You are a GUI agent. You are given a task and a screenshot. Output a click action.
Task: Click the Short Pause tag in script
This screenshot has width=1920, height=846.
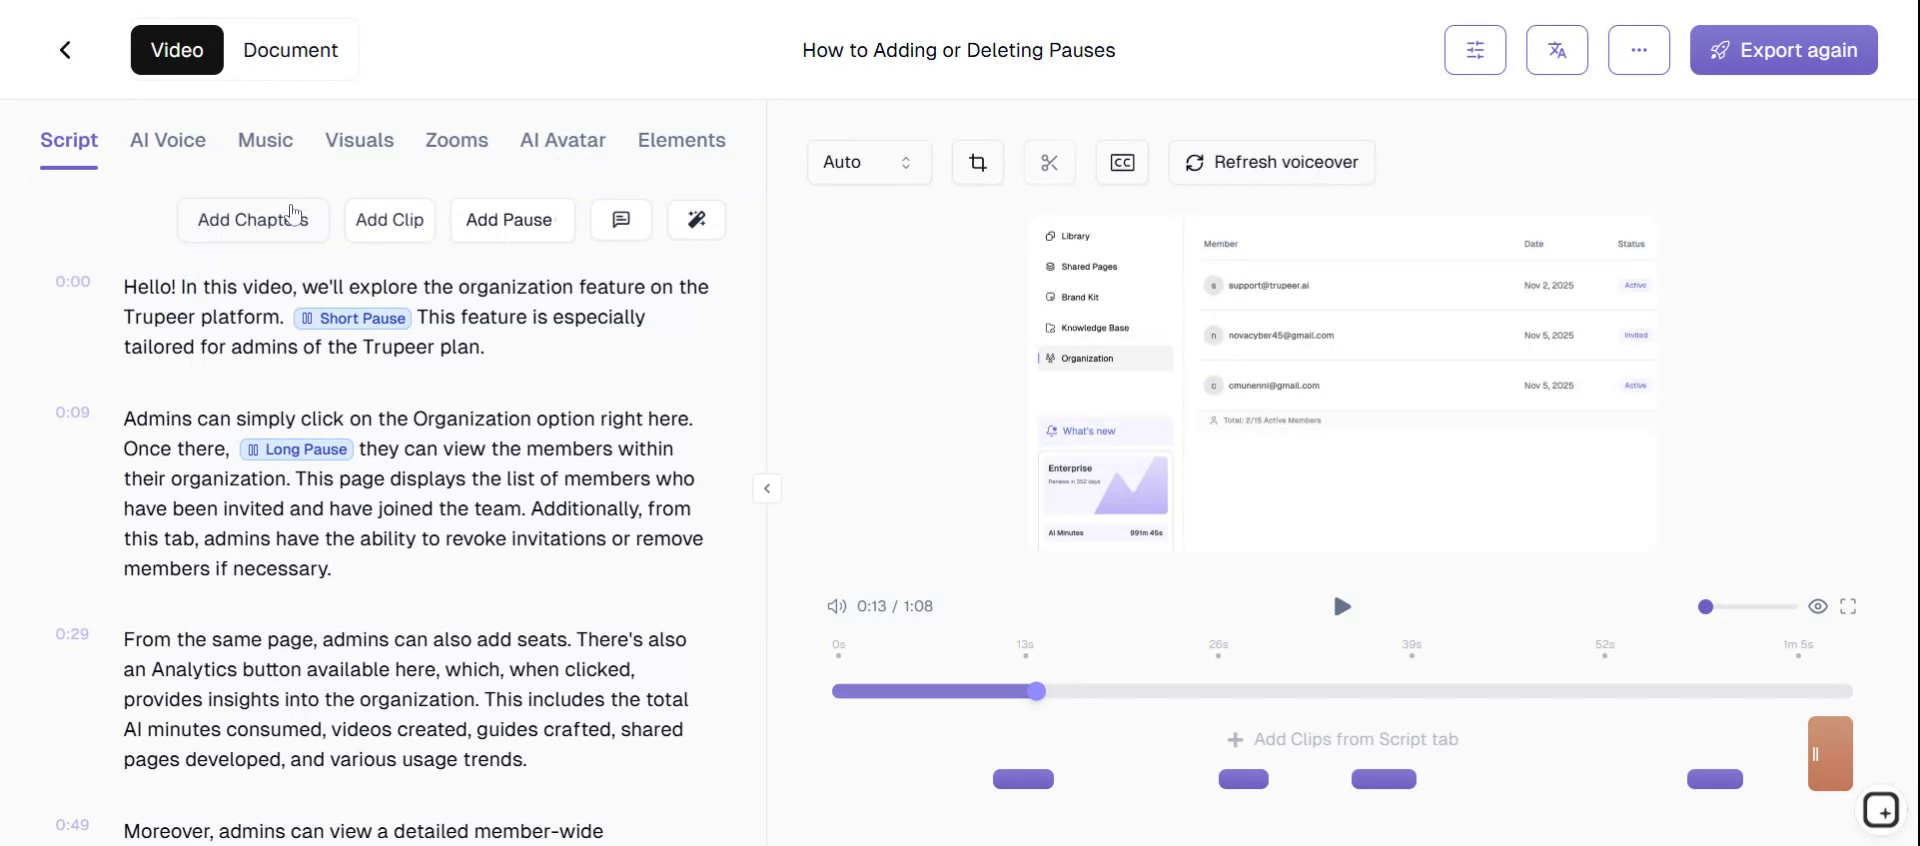(353, 318)
